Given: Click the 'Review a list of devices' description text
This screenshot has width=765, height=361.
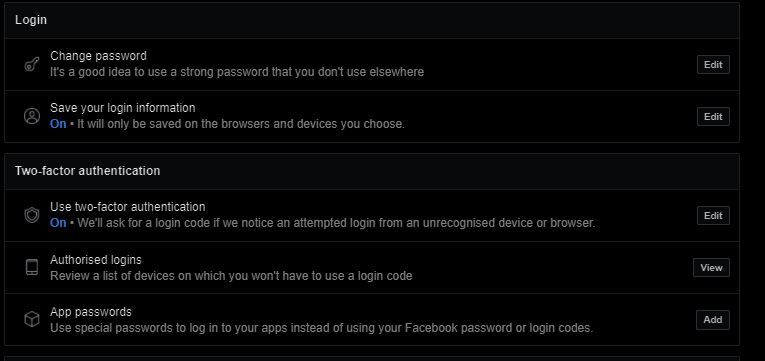Looking at the screenshot, I should [231, 276].
